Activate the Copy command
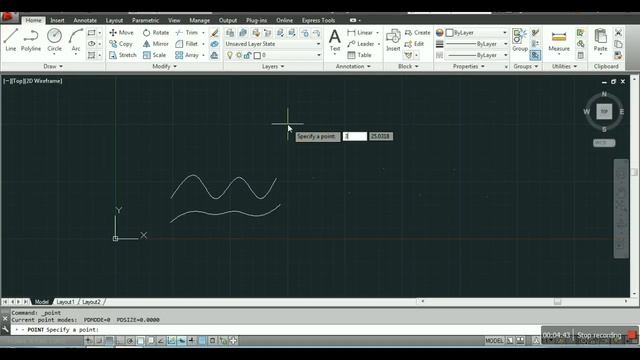The width and height of the screenshot is (640, 360). tap(121, 44)
